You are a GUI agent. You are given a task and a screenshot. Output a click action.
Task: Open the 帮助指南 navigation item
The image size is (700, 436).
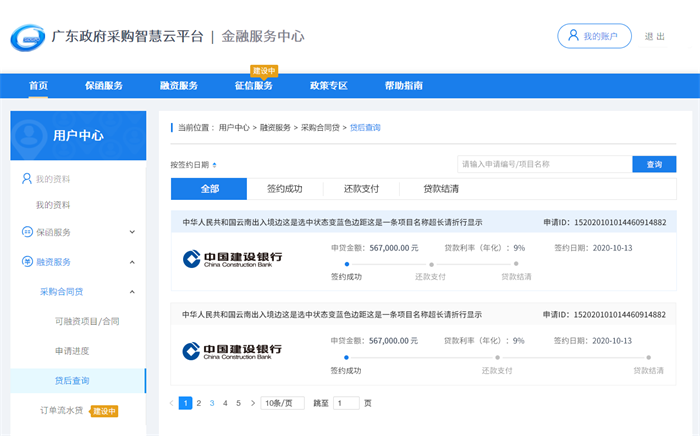tap(404, 85)
